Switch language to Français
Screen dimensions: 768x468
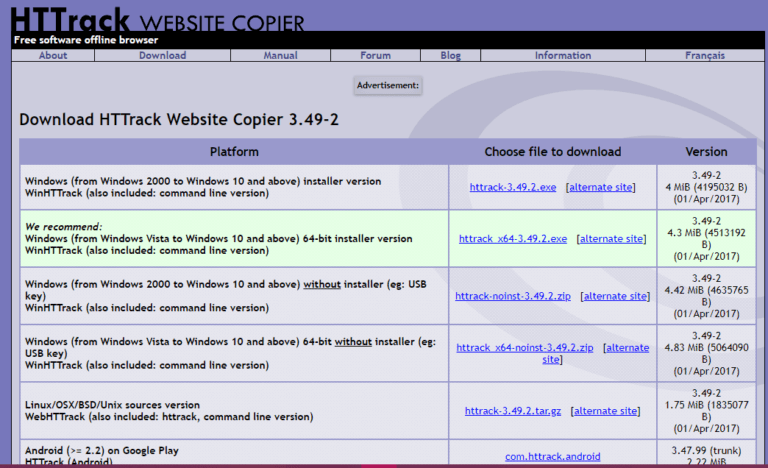[705, 56]
